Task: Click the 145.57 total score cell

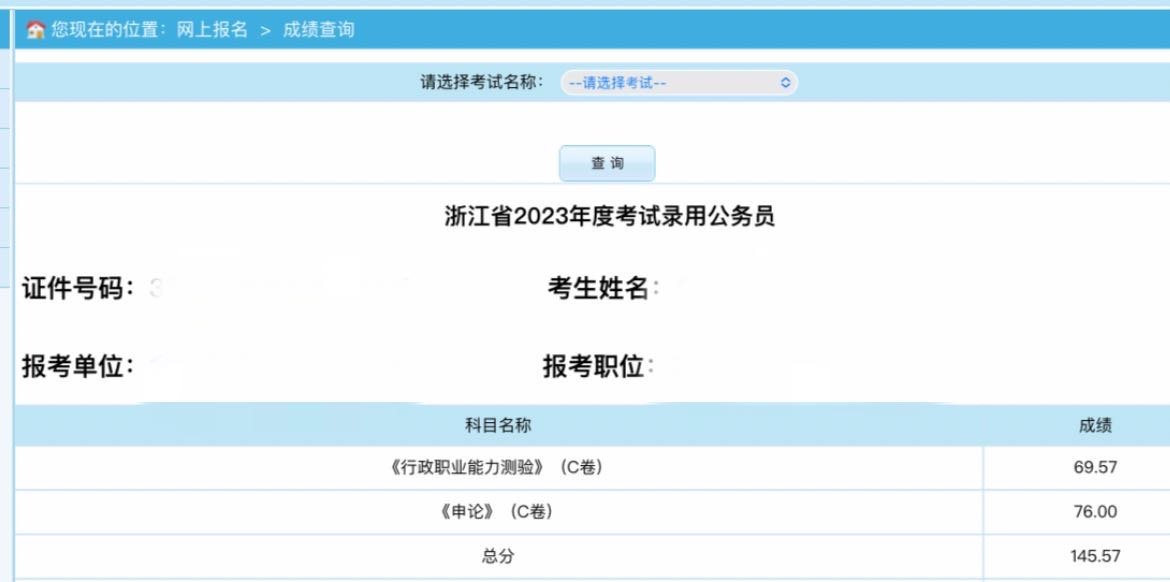Action: tap(1095, 557)
